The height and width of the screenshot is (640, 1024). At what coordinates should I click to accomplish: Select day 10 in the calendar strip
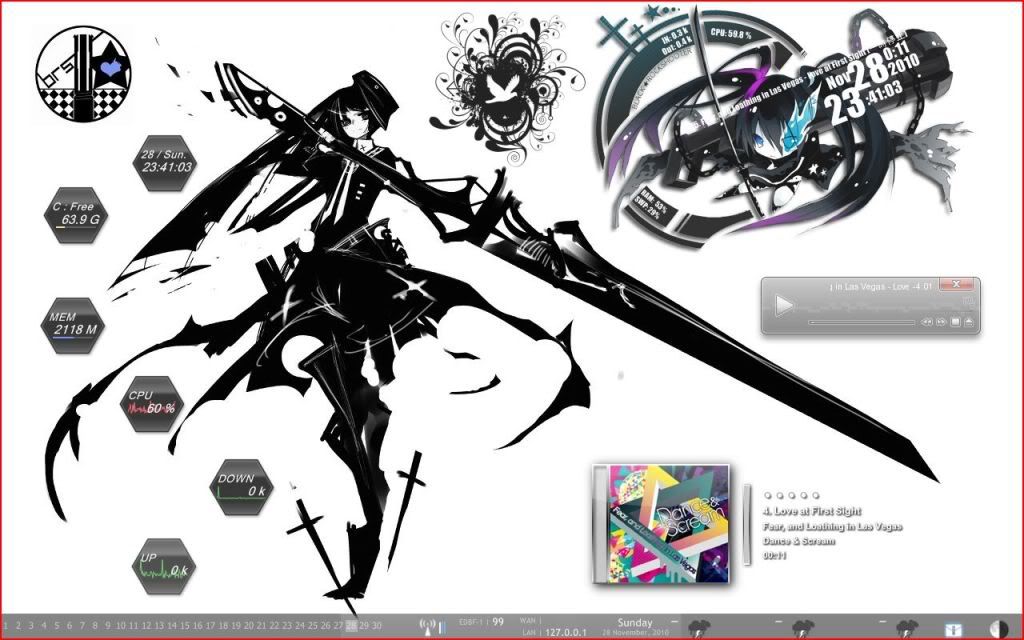(x=121, y=626)
